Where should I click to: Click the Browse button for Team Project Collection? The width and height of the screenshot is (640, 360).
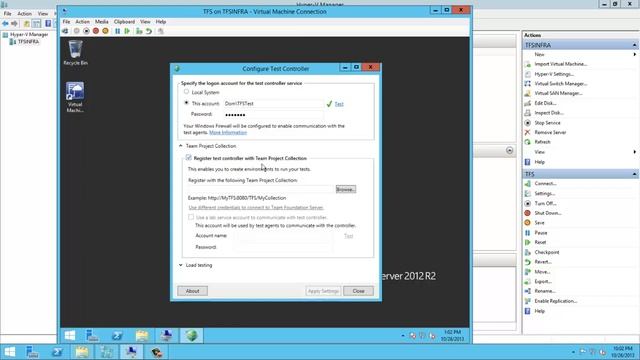pos(345,189)
